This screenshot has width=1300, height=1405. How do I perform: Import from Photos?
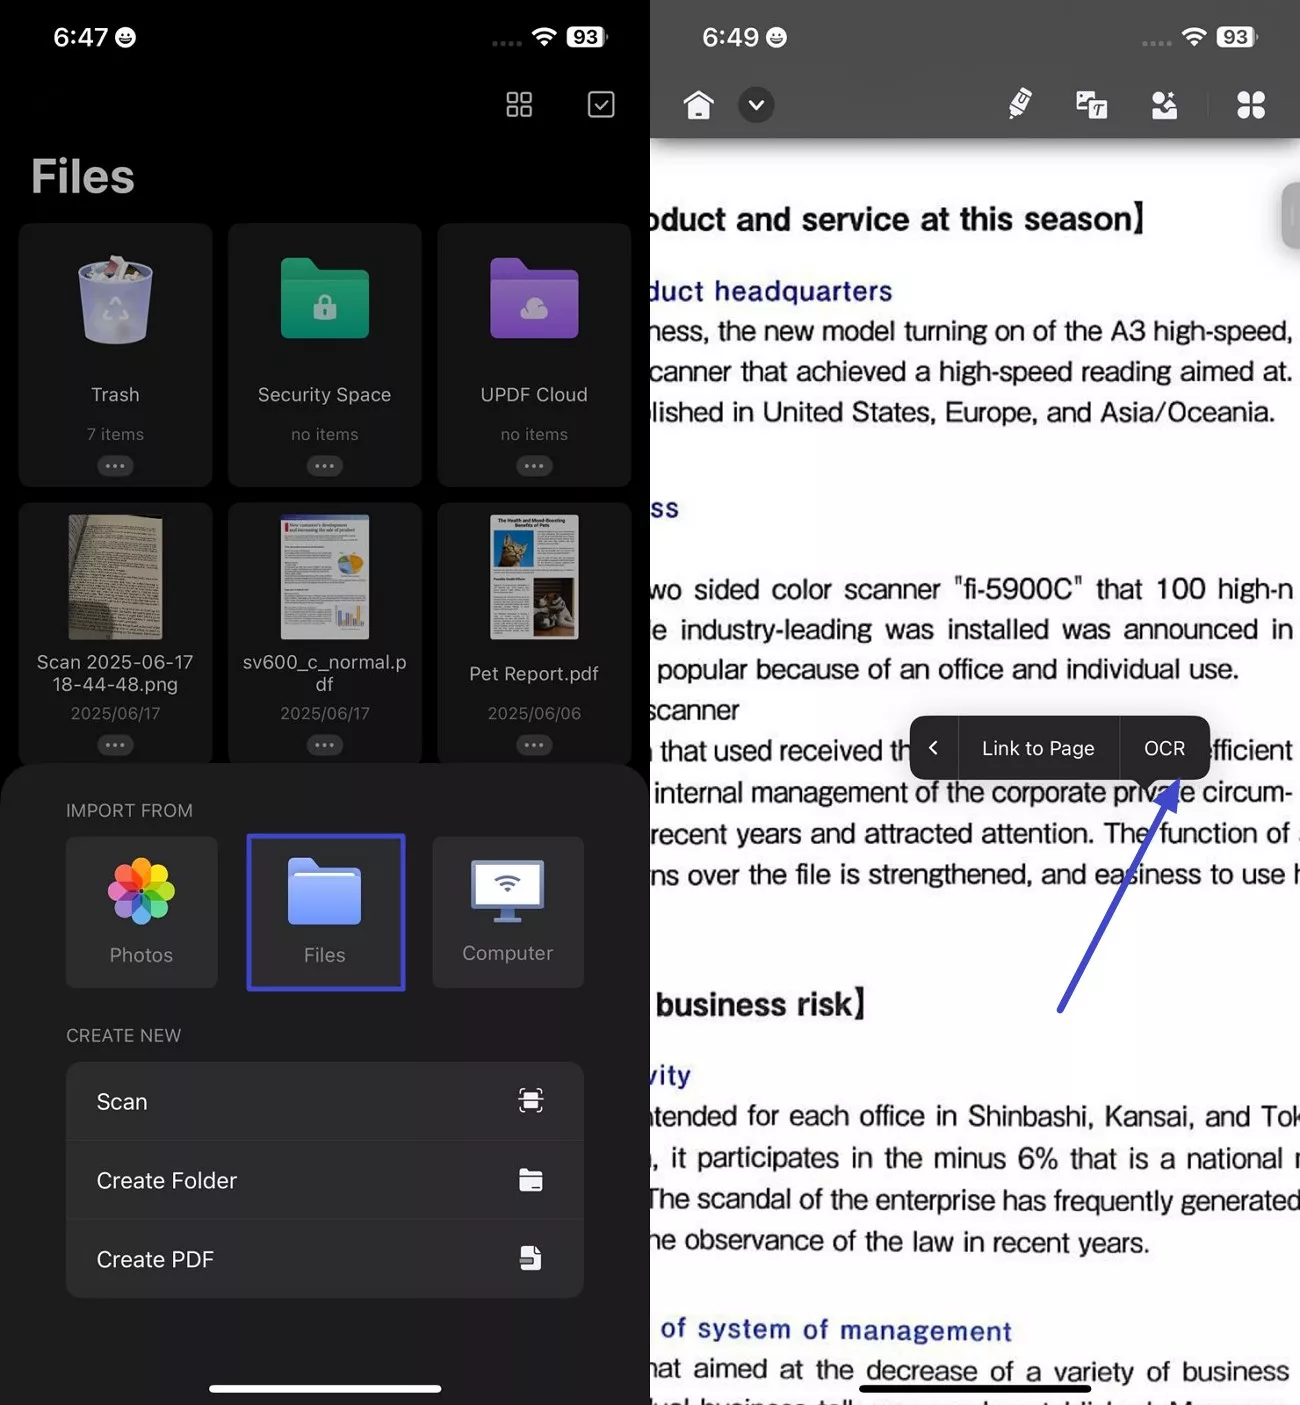(141, 912)
